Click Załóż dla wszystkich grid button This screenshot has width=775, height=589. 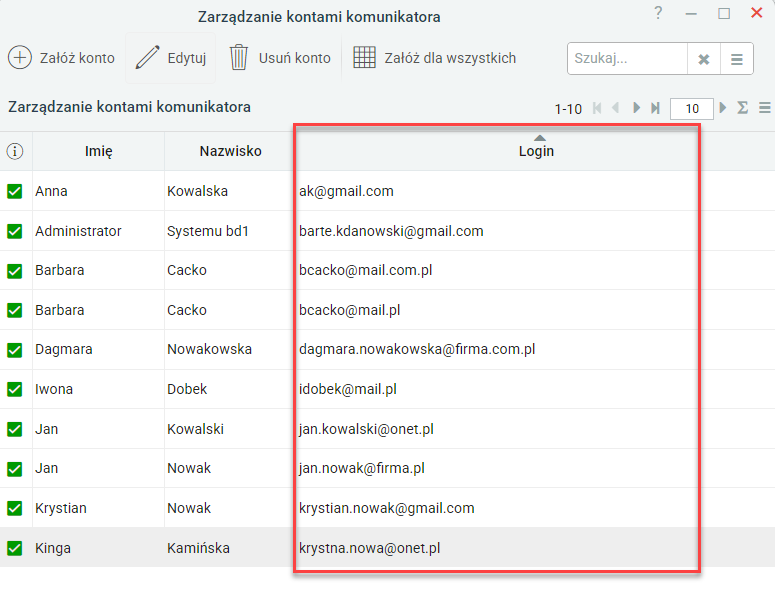pyautogui.click(x=434, y=58)
